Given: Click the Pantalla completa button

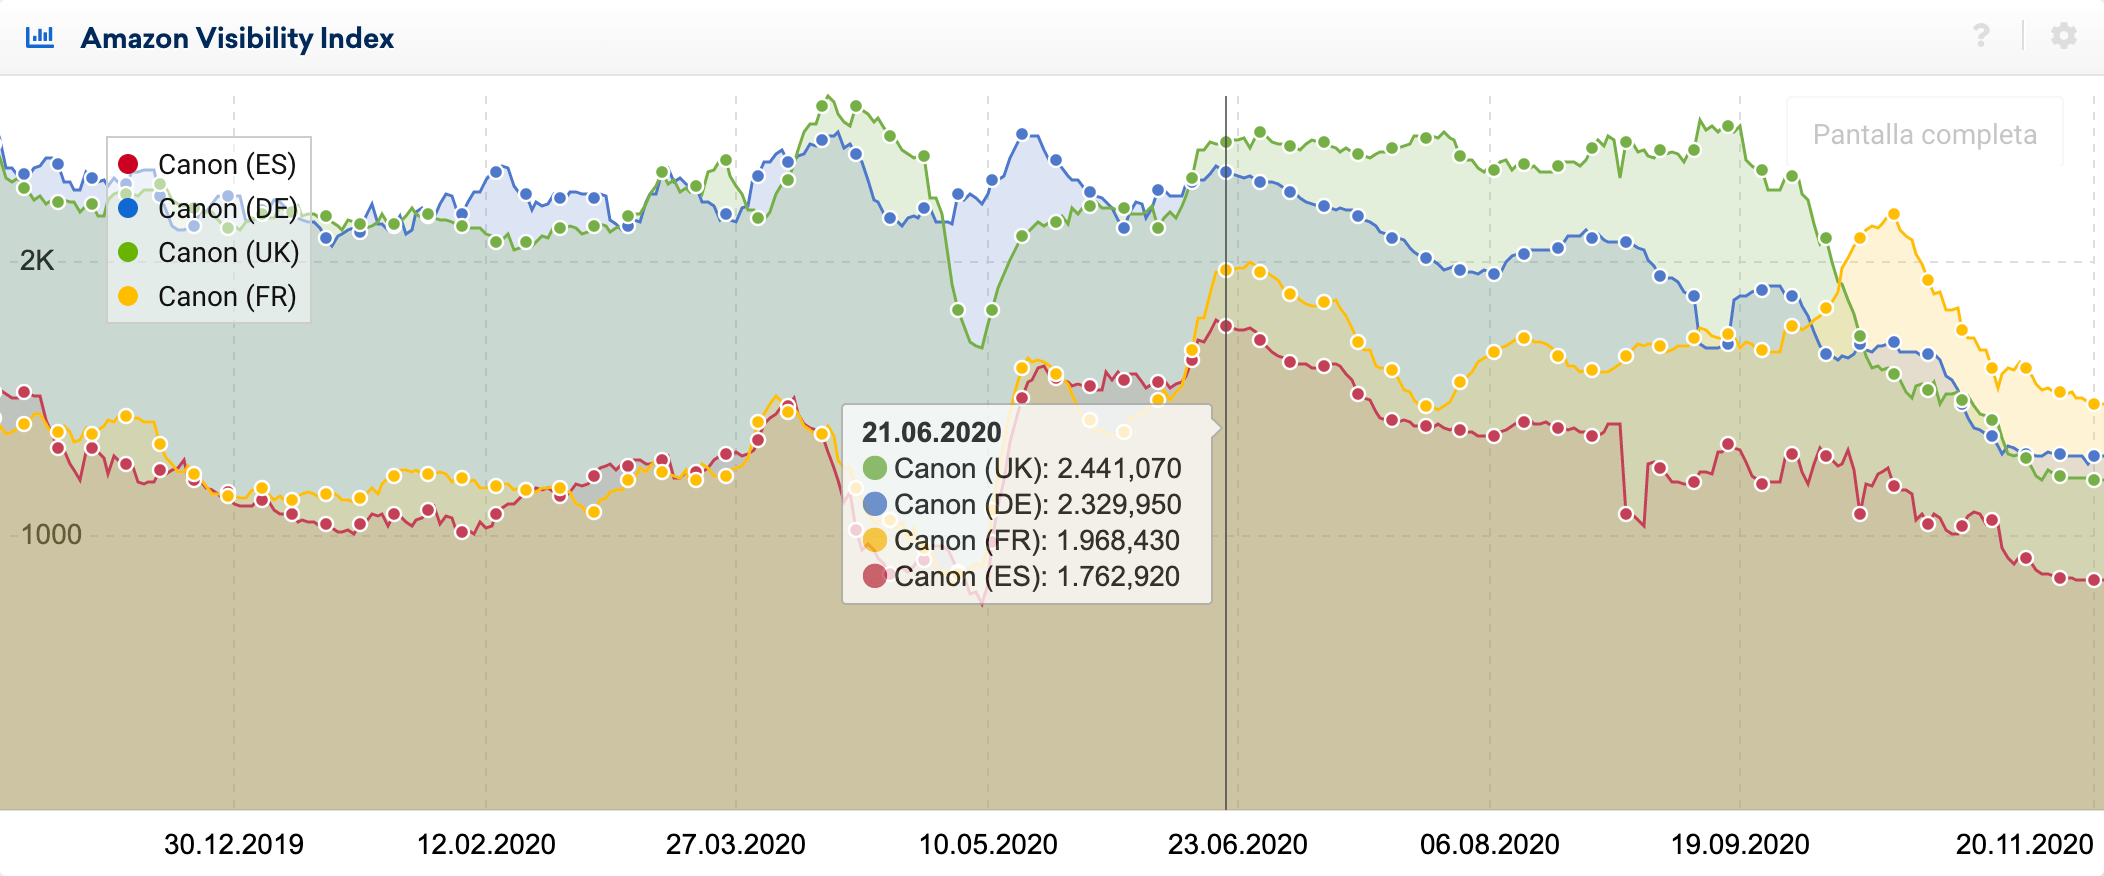Looking at the screenshot, I should click(x=1924, y=134).
